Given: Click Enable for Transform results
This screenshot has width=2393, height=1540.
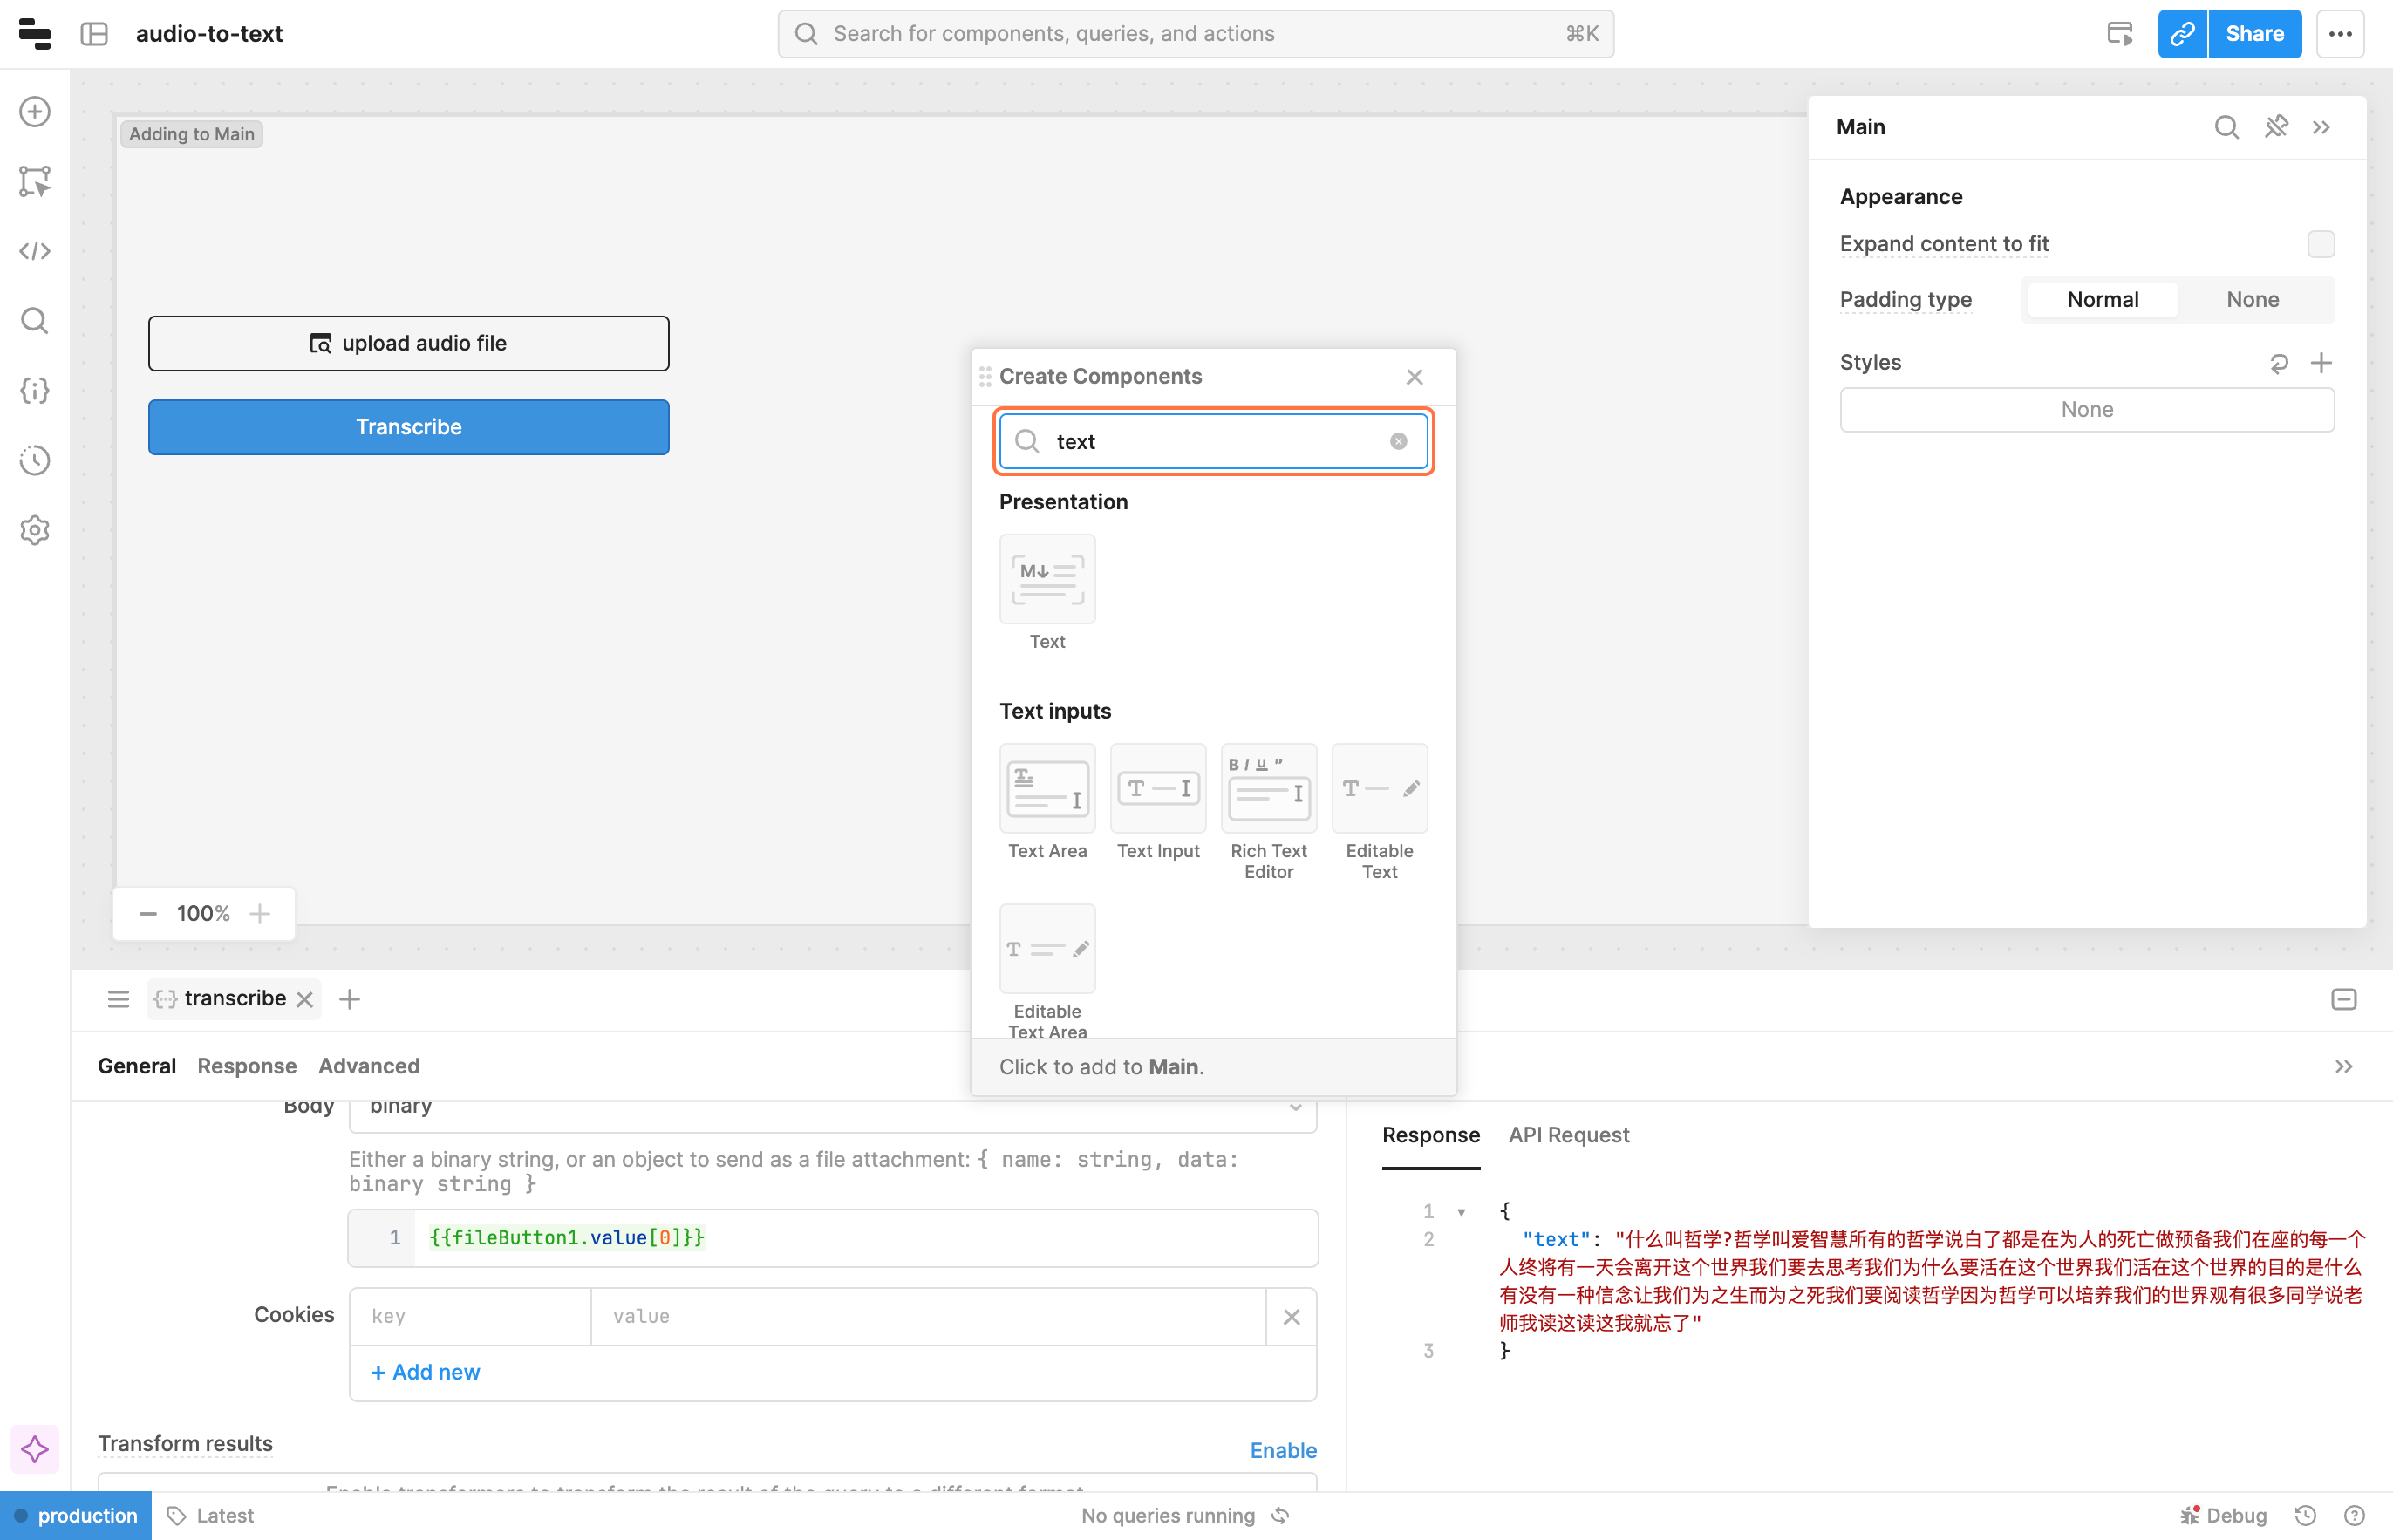Looking at the screenshot, I should 1282,1450.
